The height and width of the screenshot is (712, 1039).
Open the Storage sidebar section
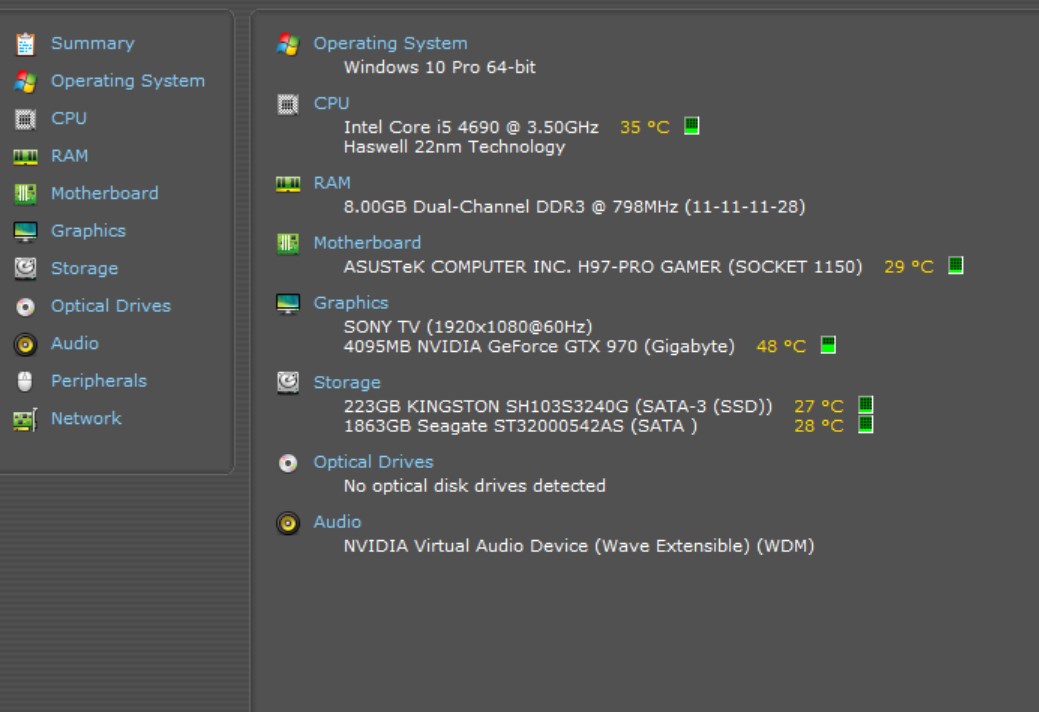pos(84,269)
